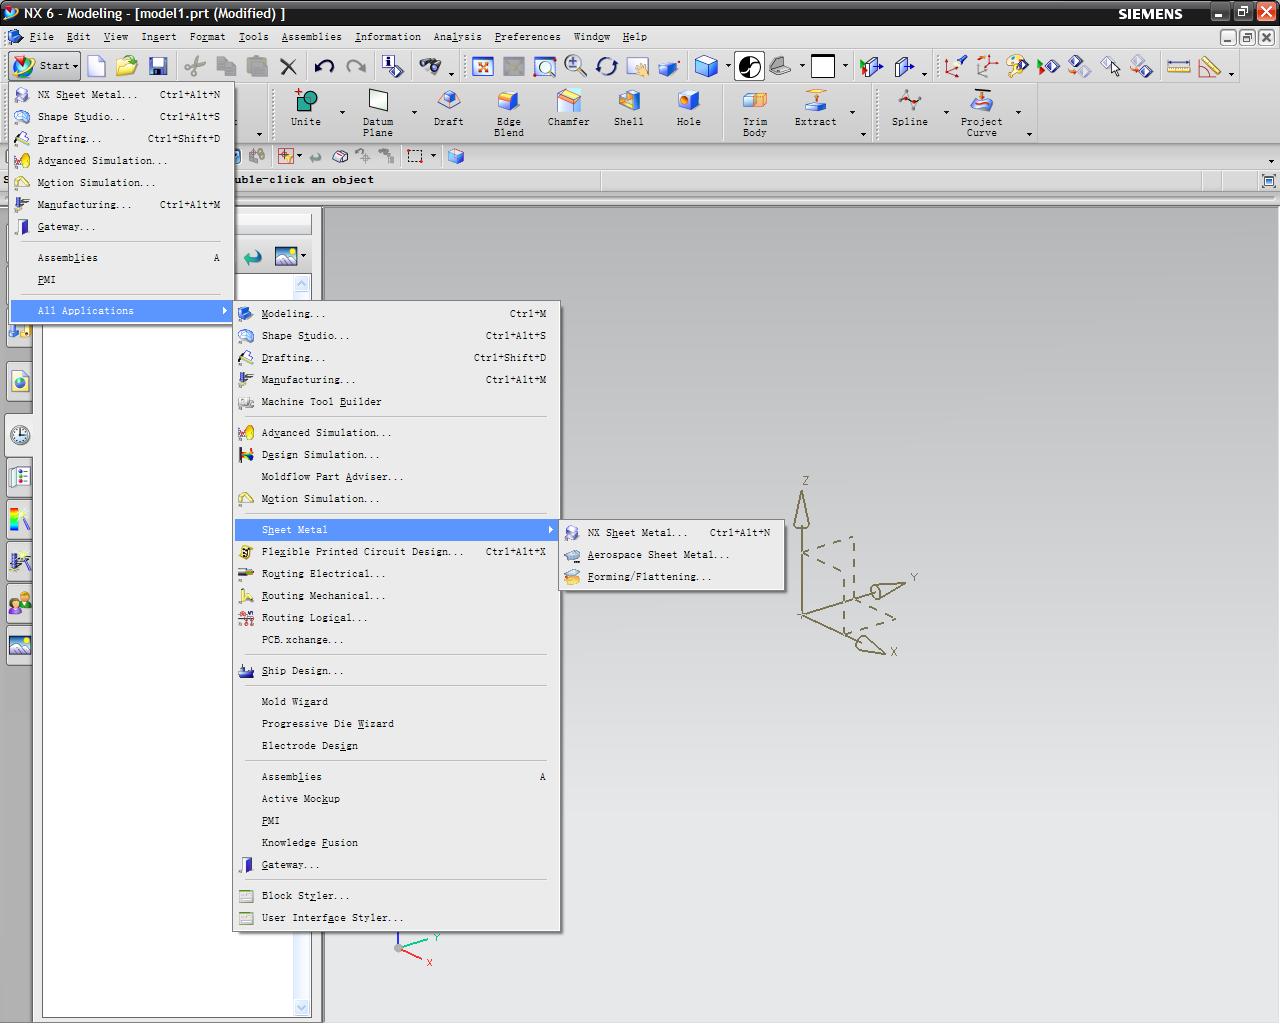Choose Routing Mechanical
The width and height of the screenshot is (1280, 1024).
(397, 596)
